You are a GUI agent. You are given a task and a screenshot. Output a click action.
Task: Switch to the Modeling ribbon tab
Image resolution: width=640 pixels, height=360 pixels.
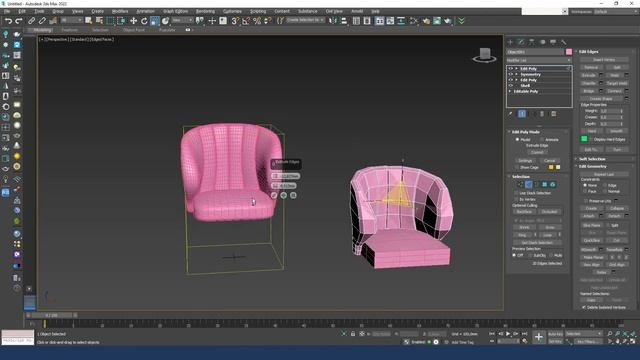42,30
